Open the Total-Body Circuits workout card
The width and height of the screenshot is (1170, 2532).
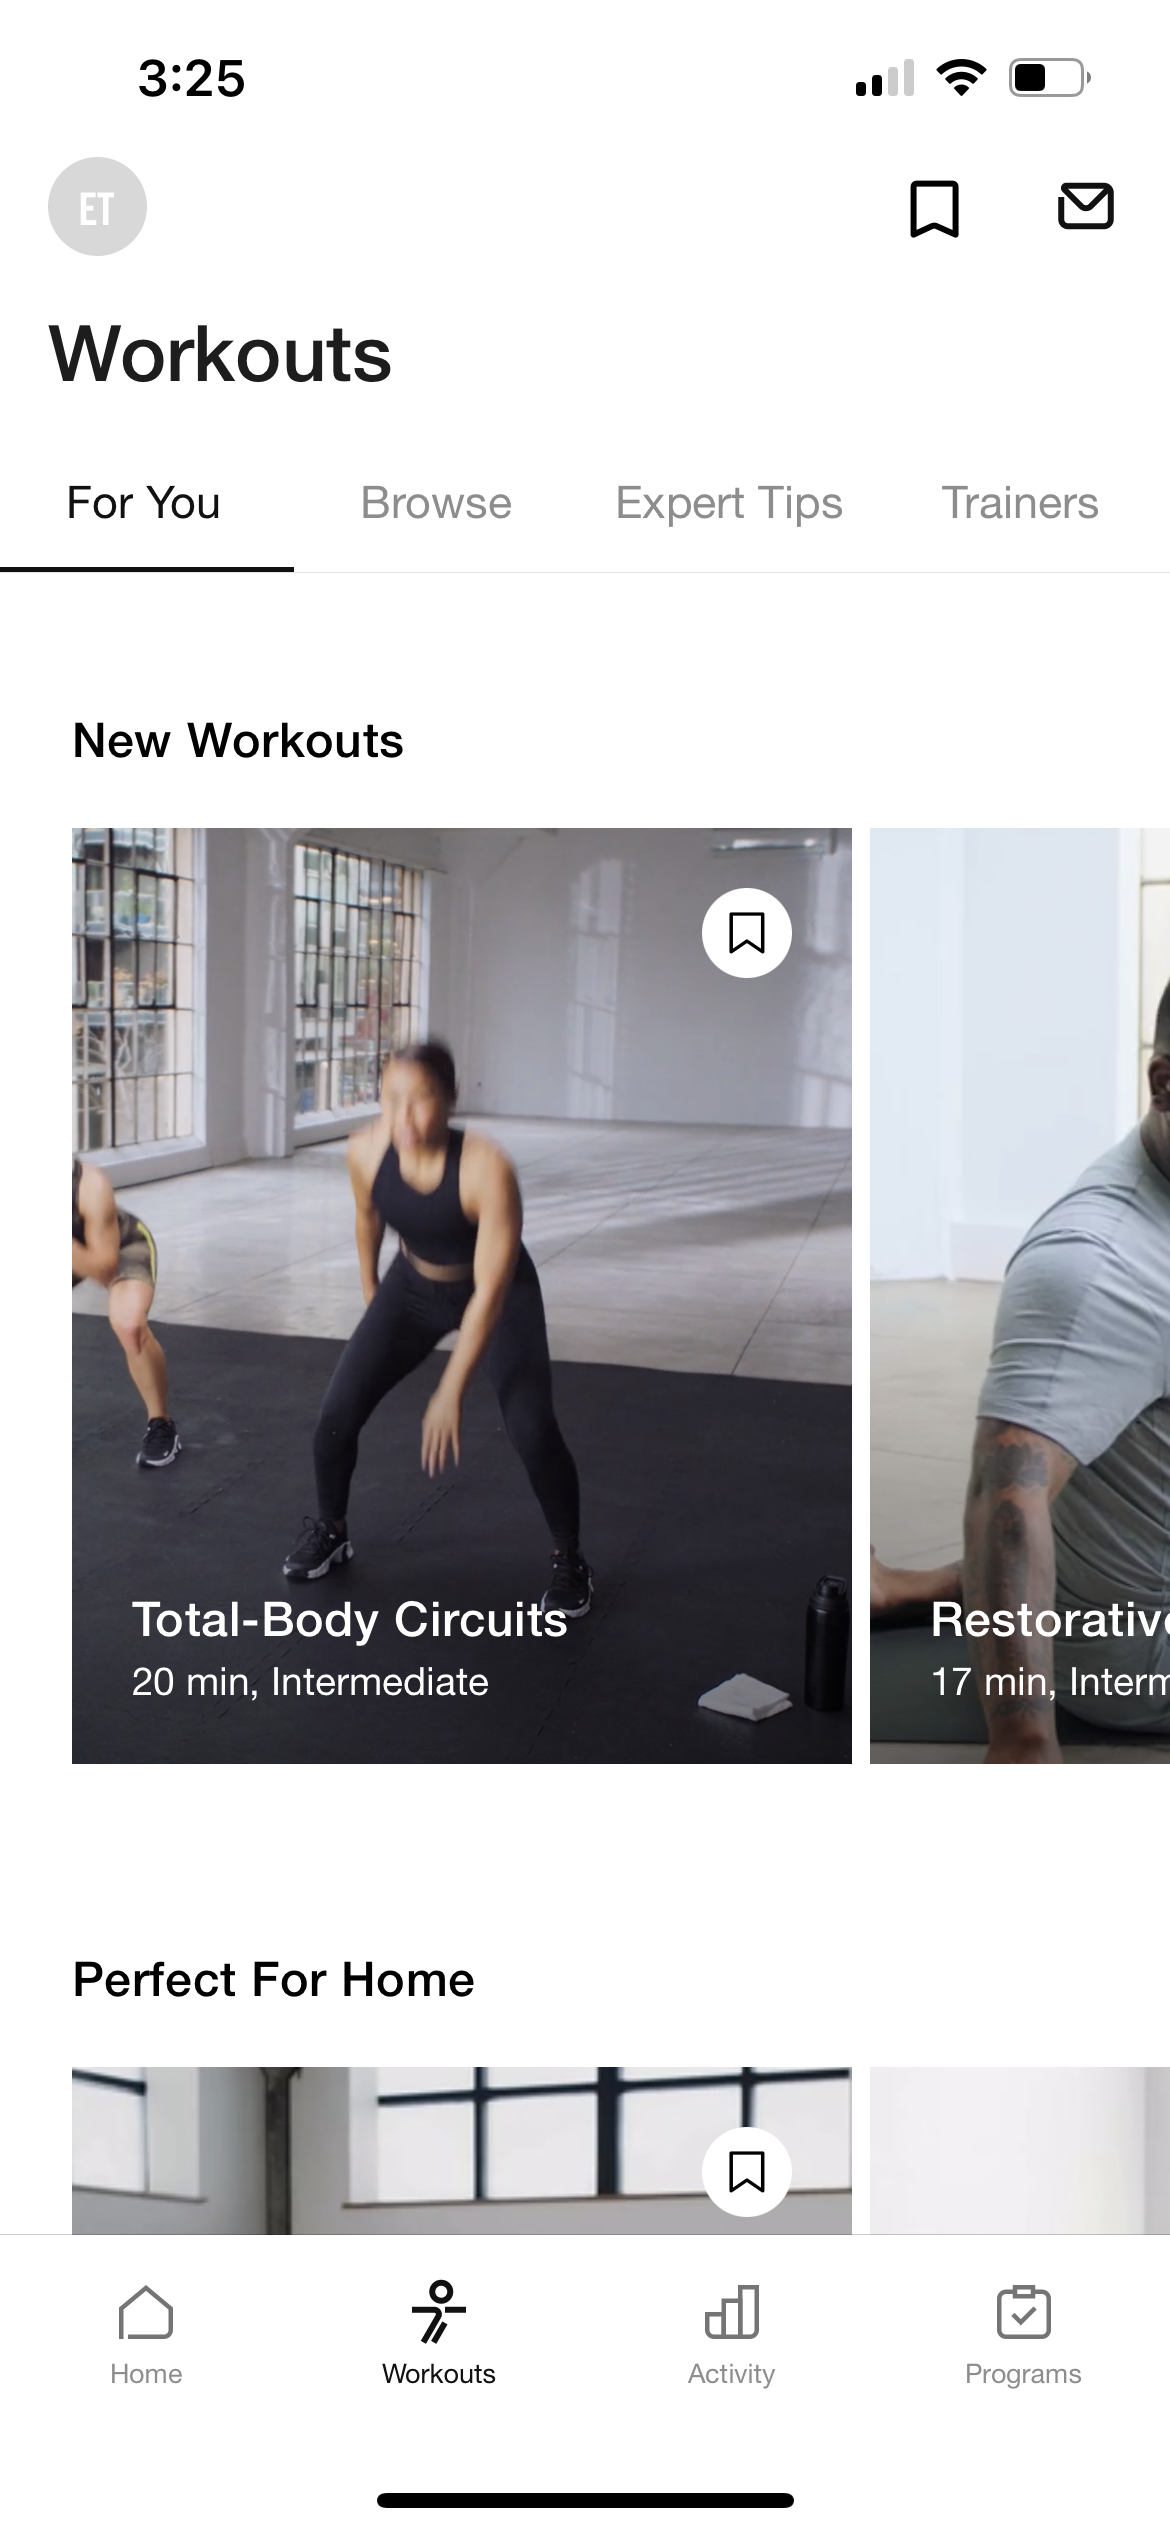coord(462,1296)
